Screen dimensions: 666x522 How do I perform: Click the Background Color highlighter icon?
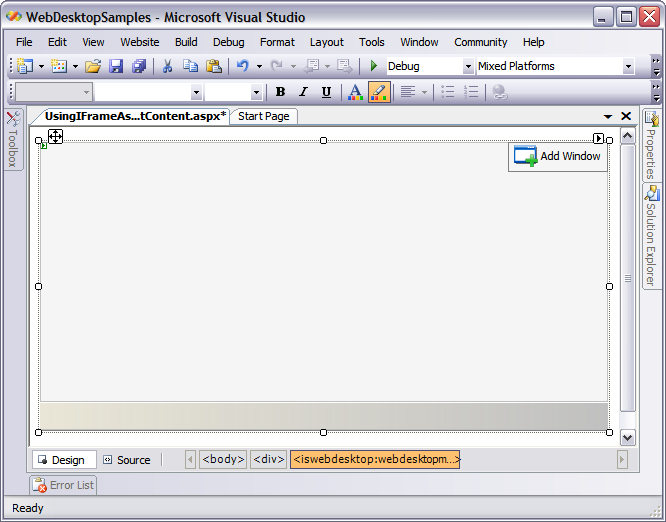379,92
